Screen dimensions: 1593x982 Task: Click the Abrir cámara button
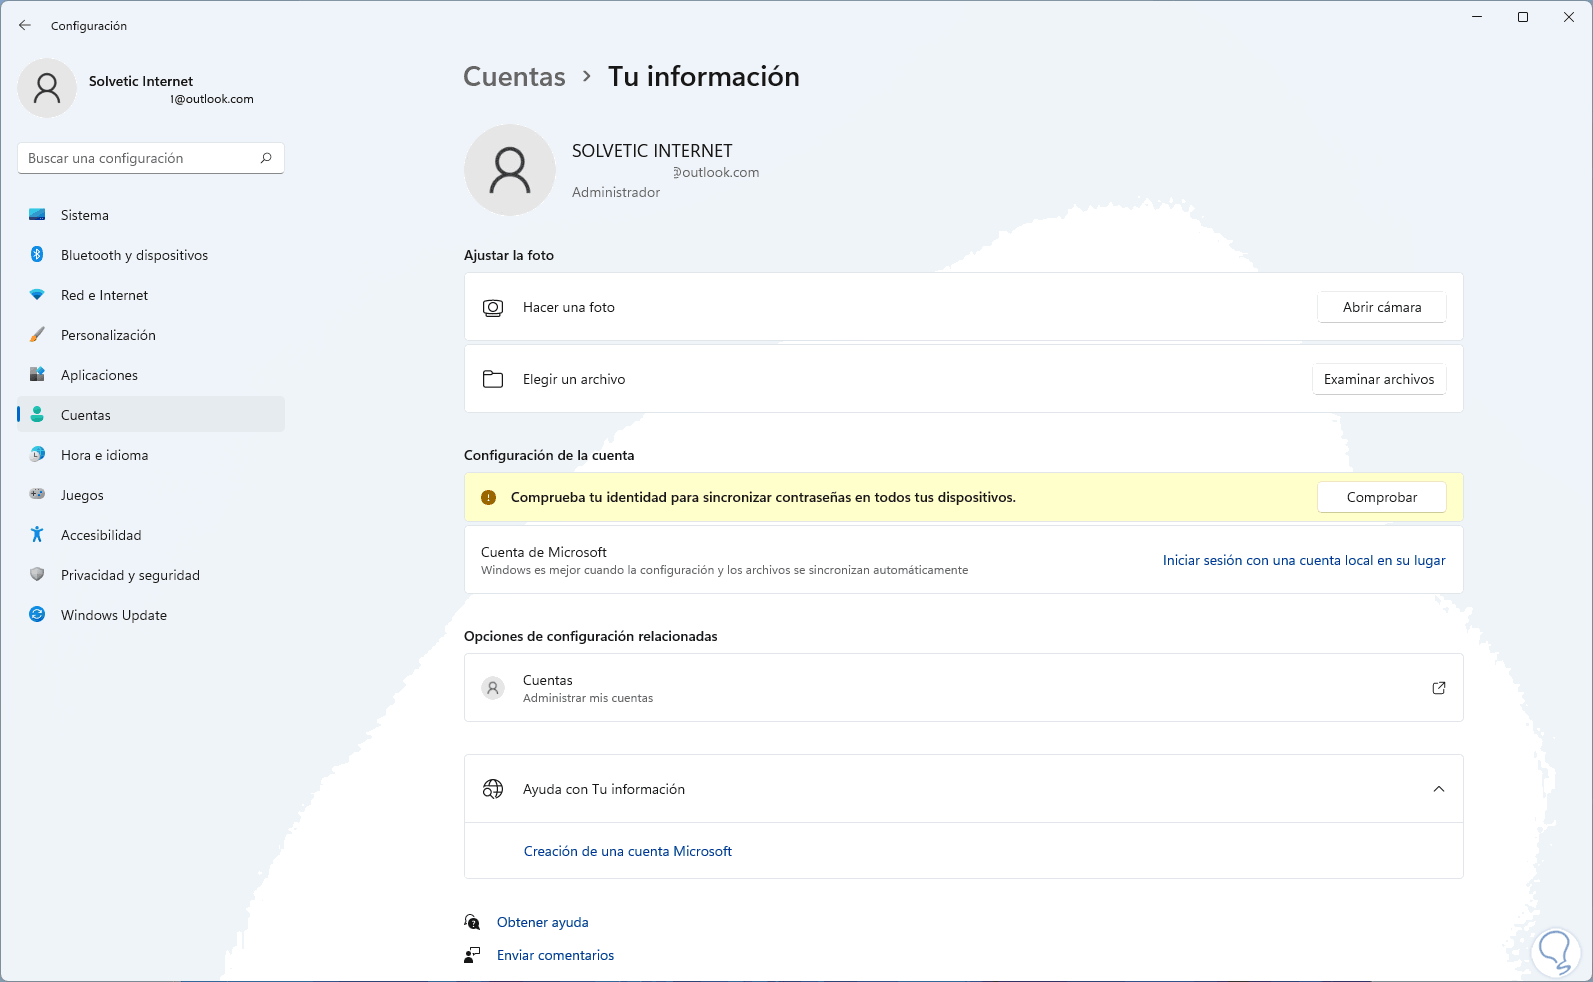point(1382,307)
